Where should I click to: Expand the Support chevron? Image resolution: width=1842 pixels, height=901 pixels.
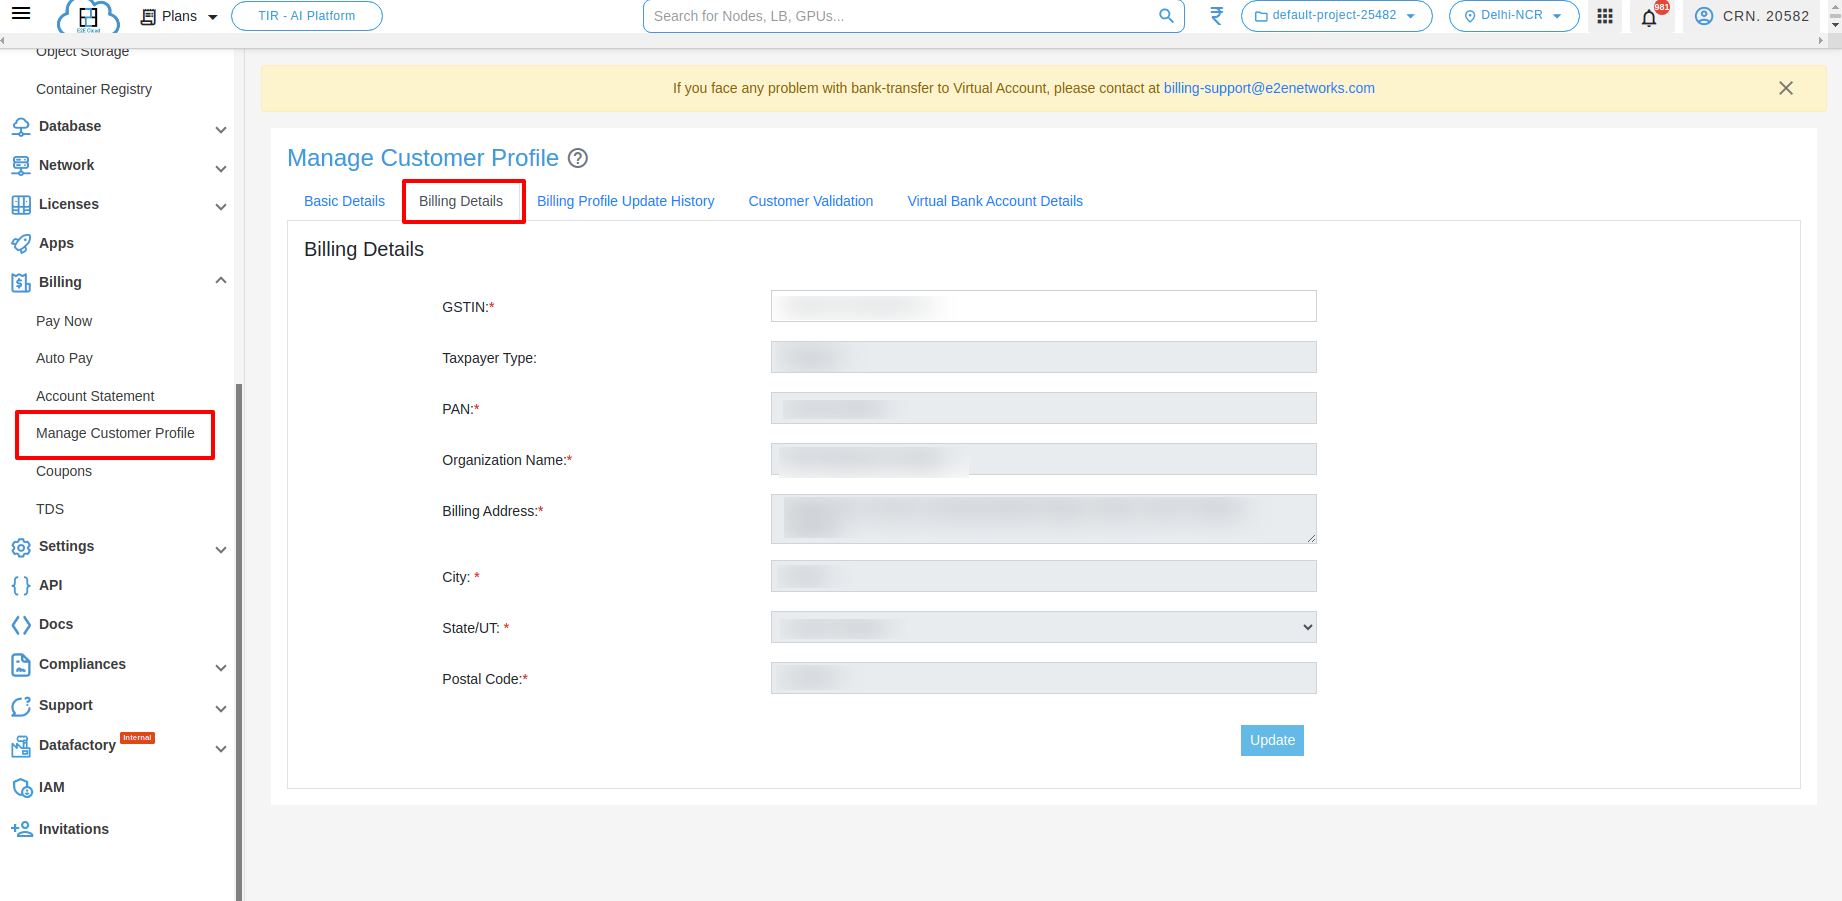221,708
